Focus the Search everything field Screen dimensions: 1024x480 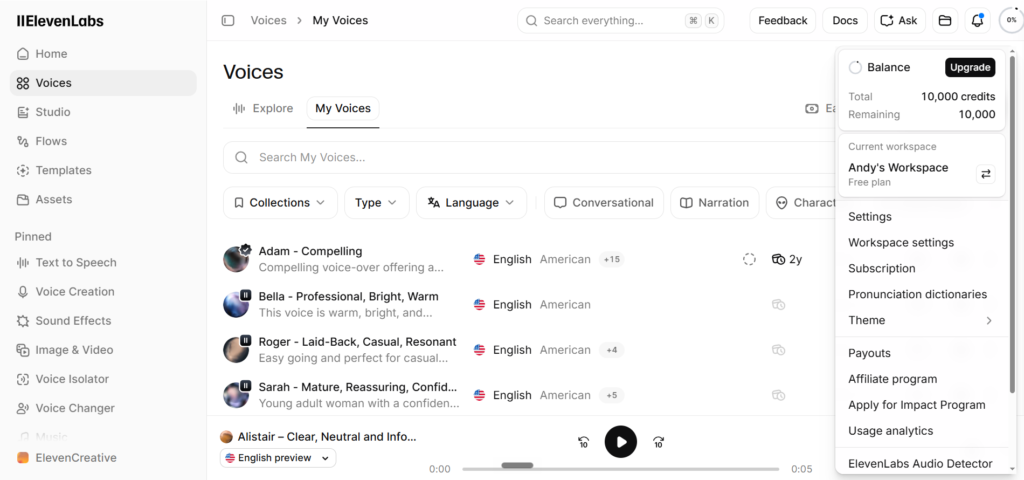[x=620, y=20]
